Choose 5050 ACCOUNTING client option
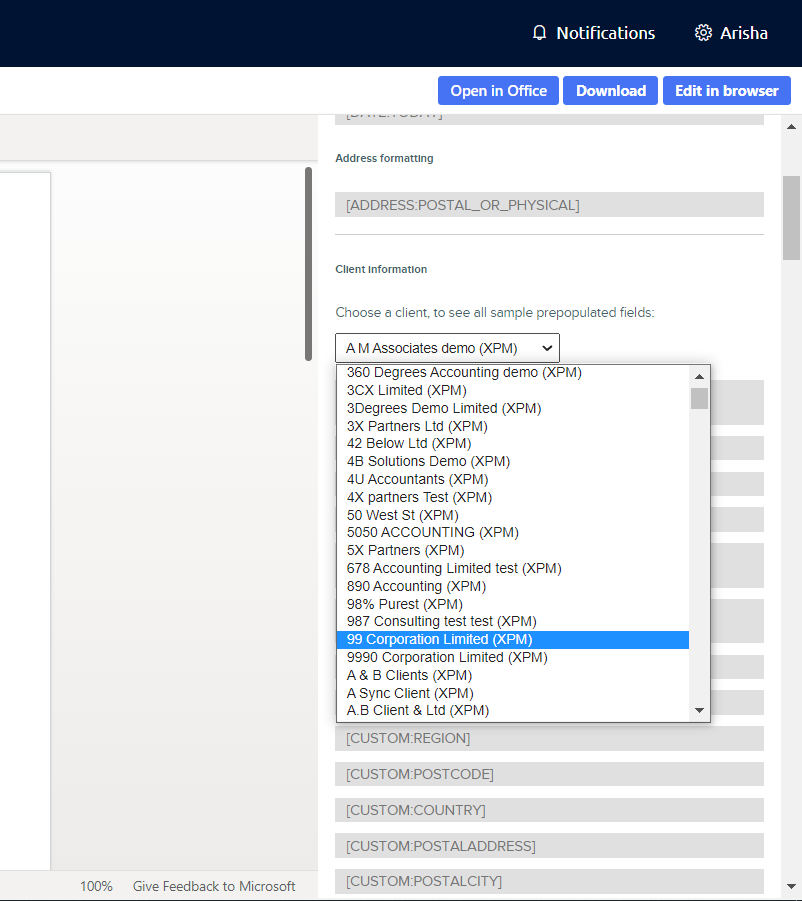802x901 pixels. (432, 532)
